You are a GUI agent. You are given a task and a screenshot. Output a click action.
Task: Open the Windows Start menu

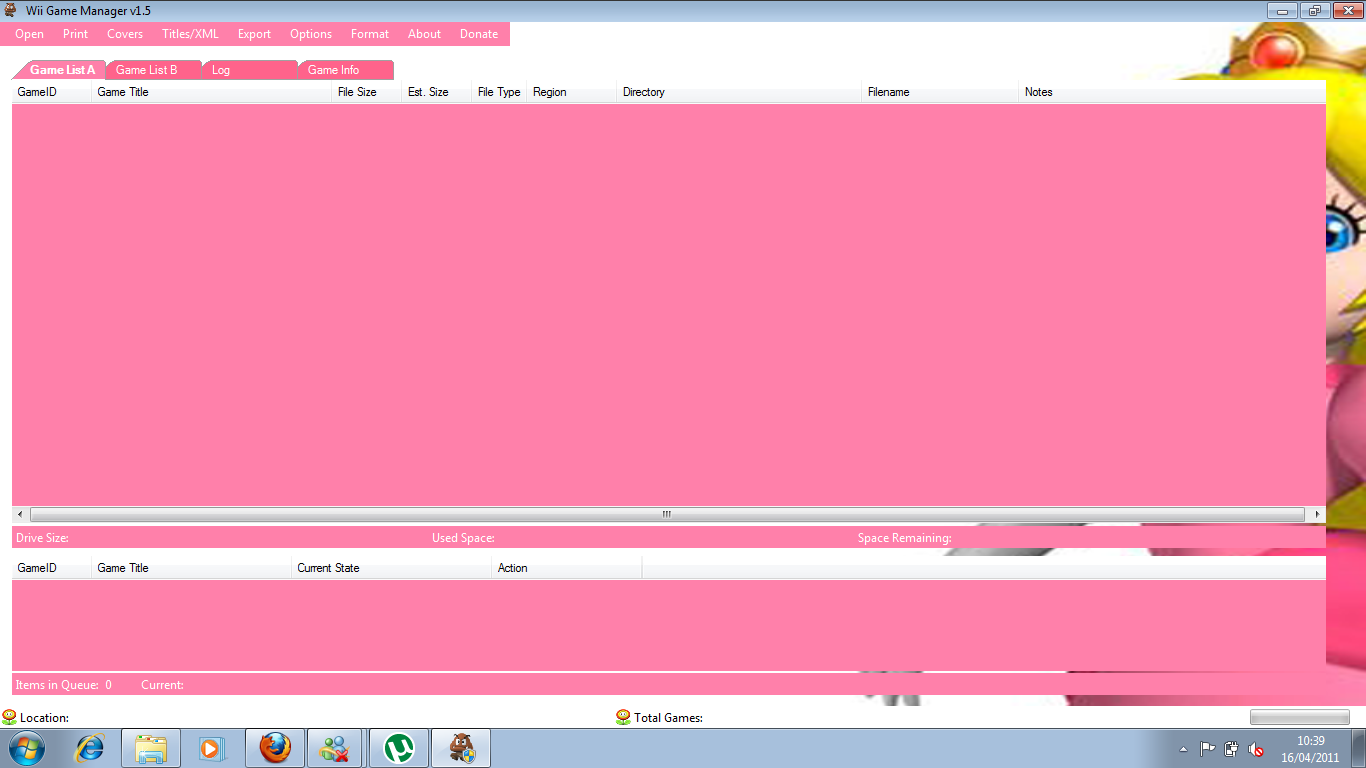point(27,748)
